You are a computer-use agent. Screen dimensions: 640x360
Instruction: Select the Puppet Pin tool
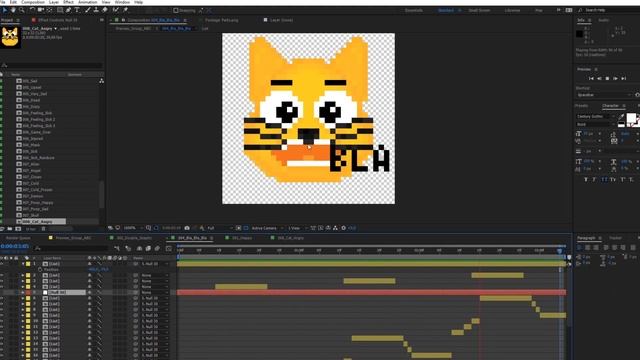pyautogui.click(x=126, y=10)
